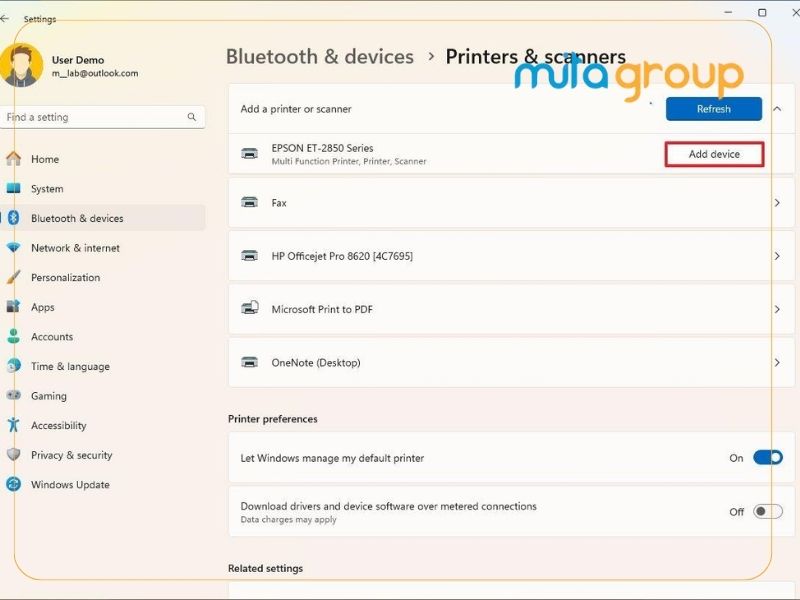Enable download drivers over metered connections
This screenshot has height=600, width=800.
click(768, 511)
